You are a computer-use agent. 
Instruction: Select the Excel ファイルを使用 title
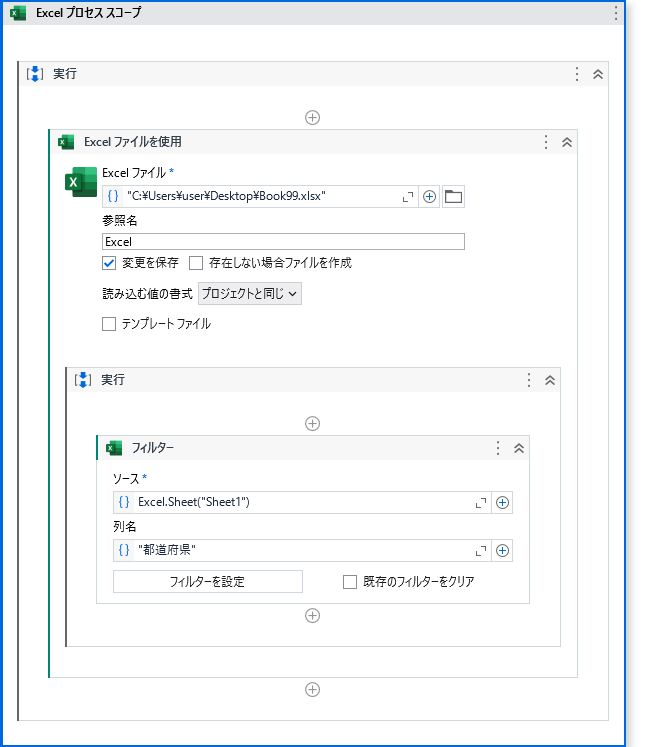point(133,142)
